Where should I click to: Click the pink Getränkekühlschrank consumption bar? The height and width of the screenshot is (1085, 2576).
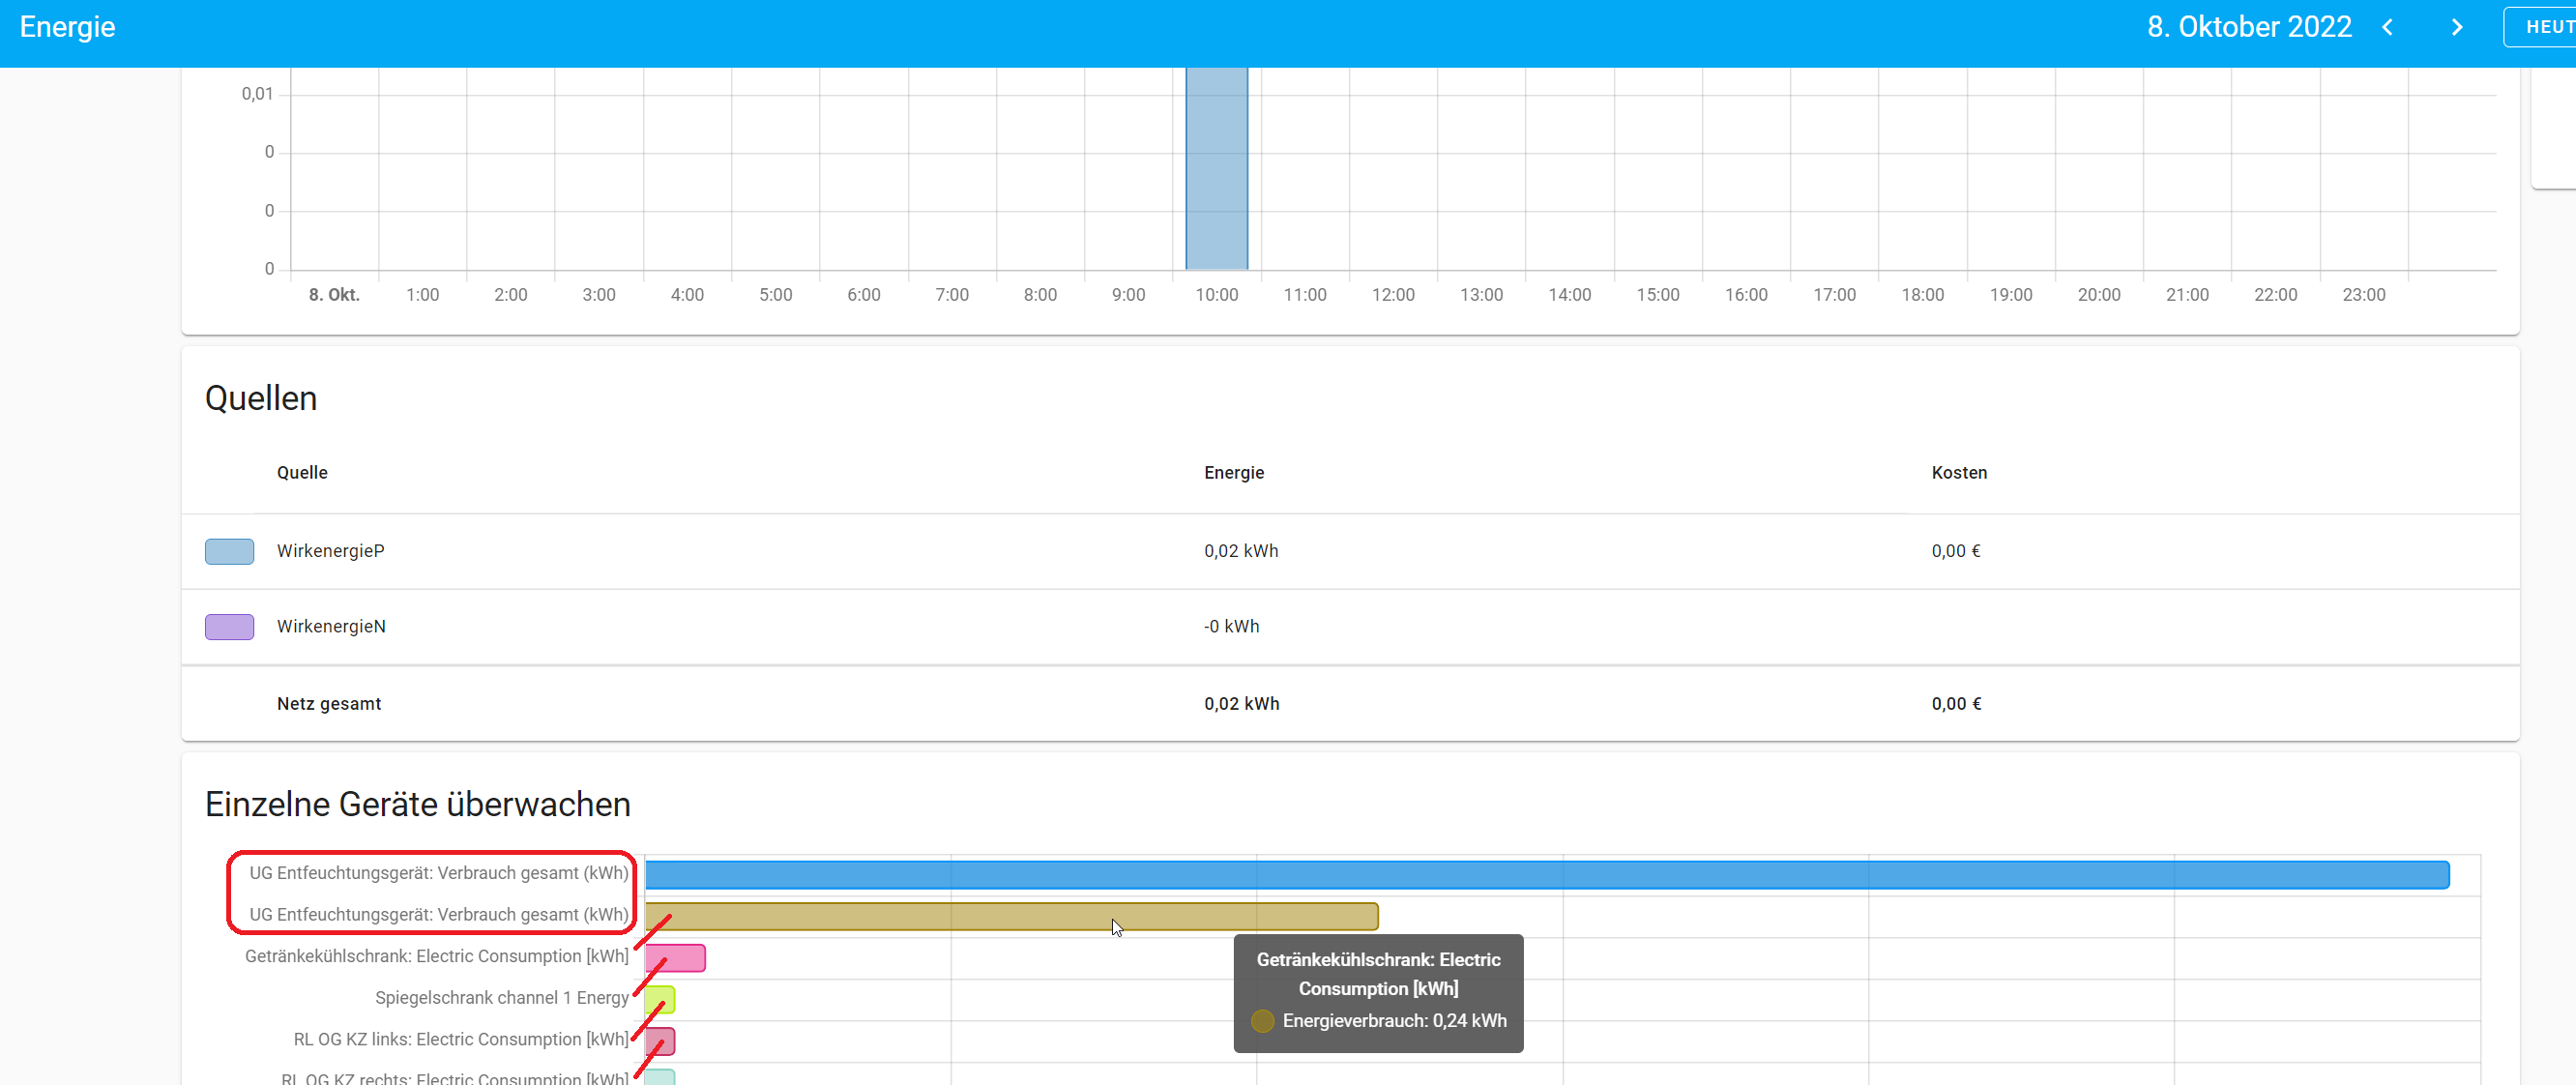pyautogui.click(x=678, y=957)
